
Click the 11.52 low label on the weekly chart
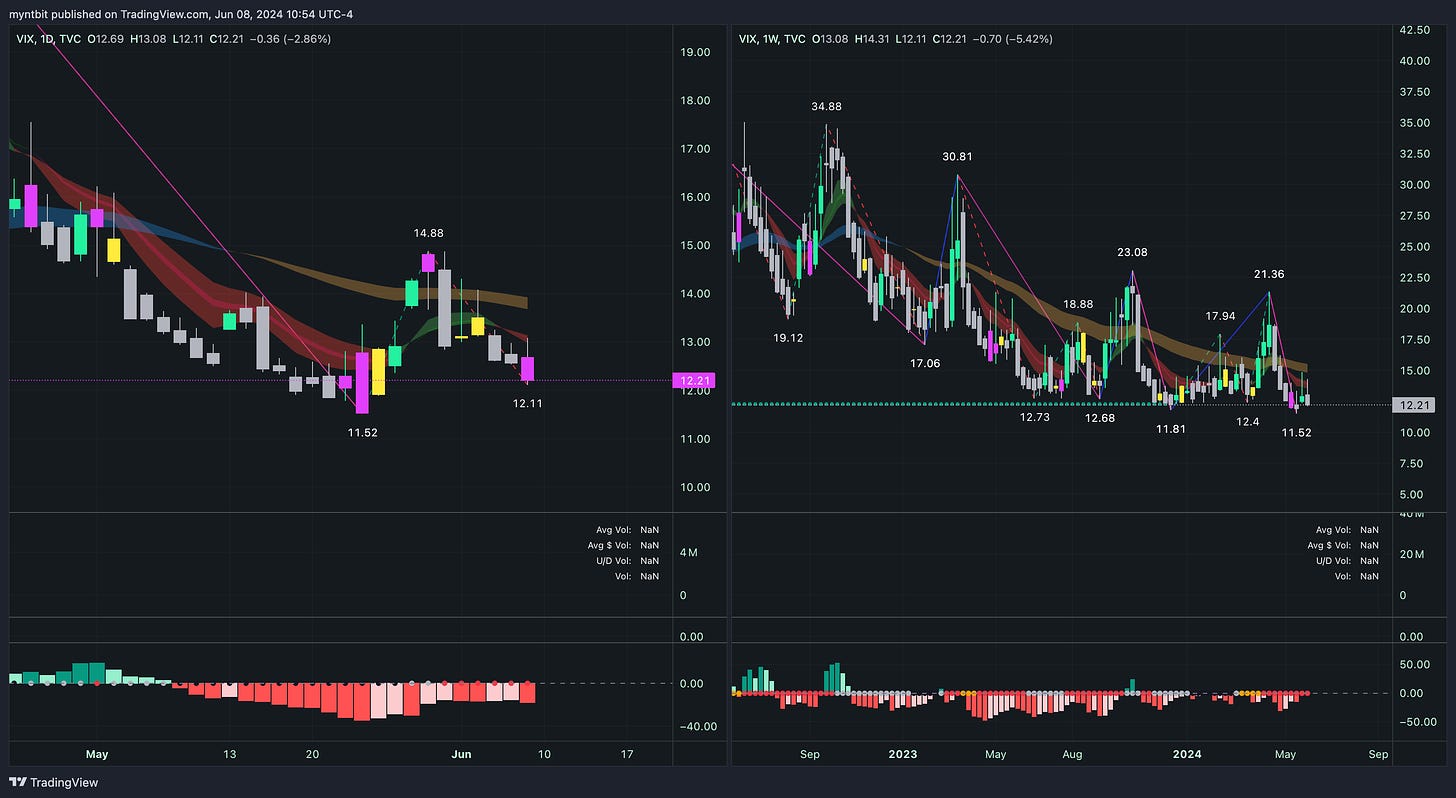[x=1296, y=432]
